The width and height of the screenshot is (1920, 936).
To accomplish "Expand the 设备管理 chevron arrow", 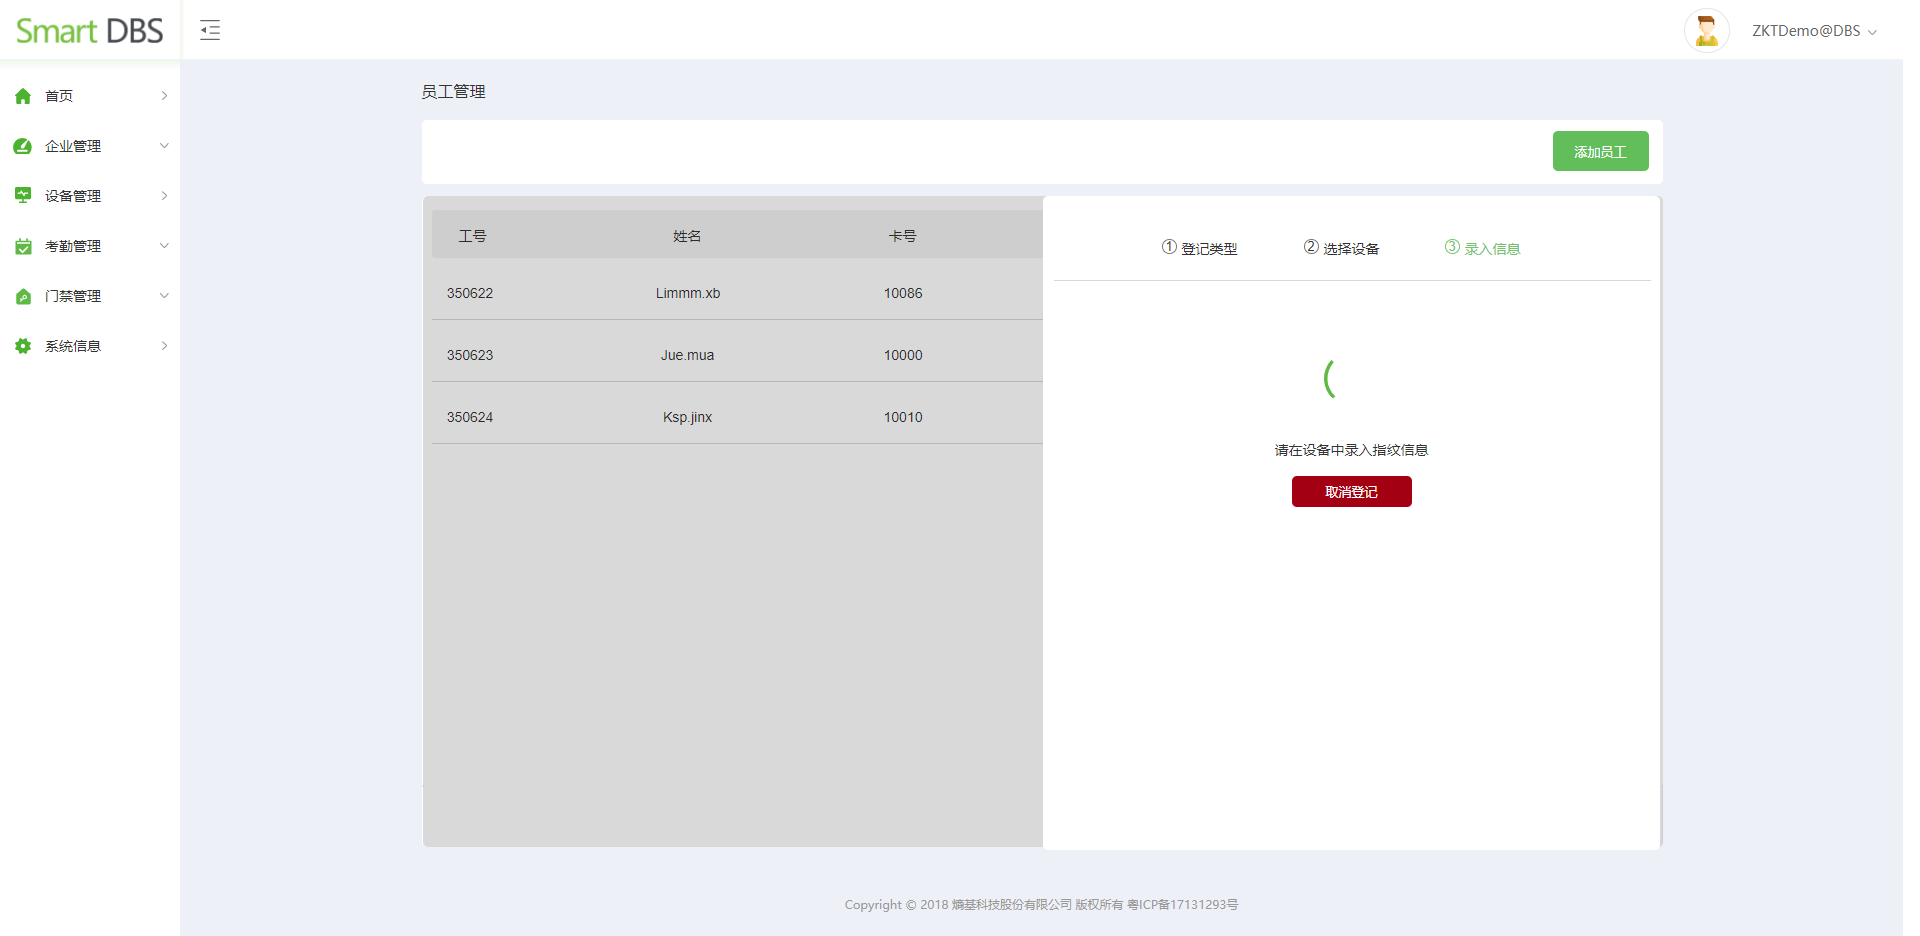I will click(164, 196).
